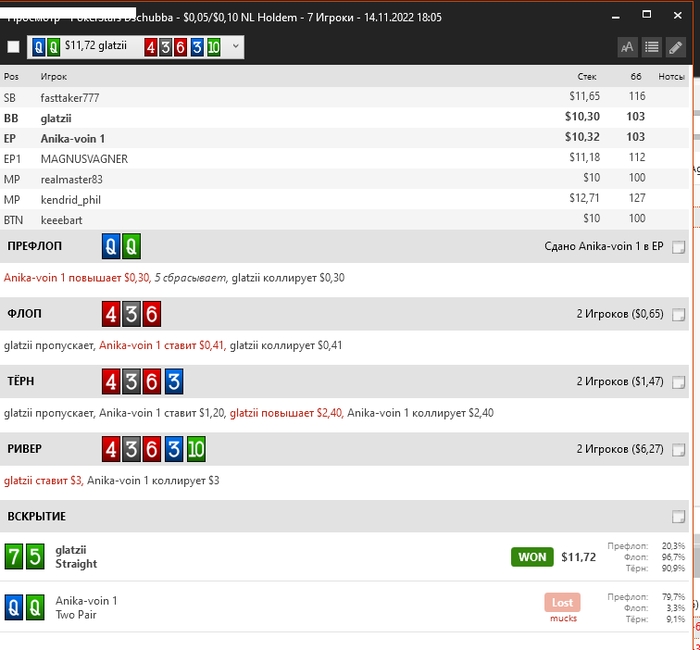This screenshot has height=650, width=700.
Task: Click the red 4 flop card
Action: (111, 314)
